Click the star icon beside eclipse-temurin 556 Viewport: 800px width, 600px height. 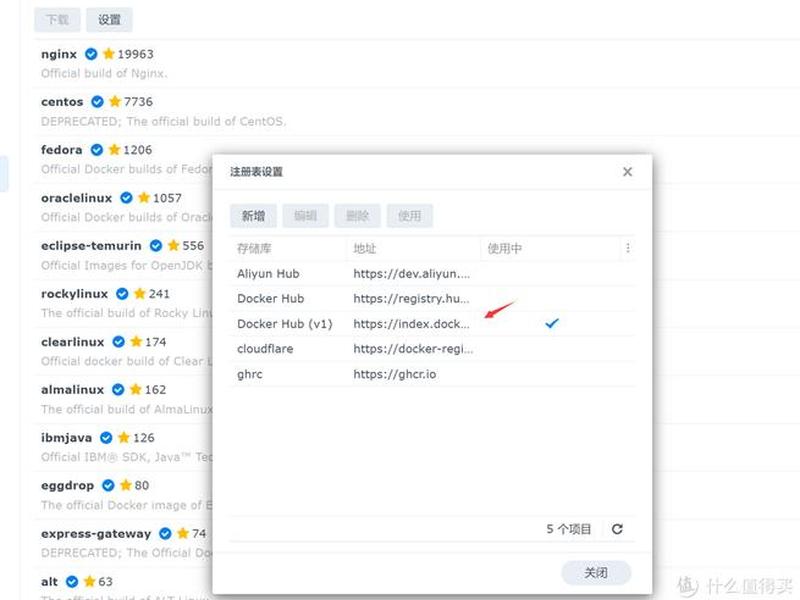173,245
